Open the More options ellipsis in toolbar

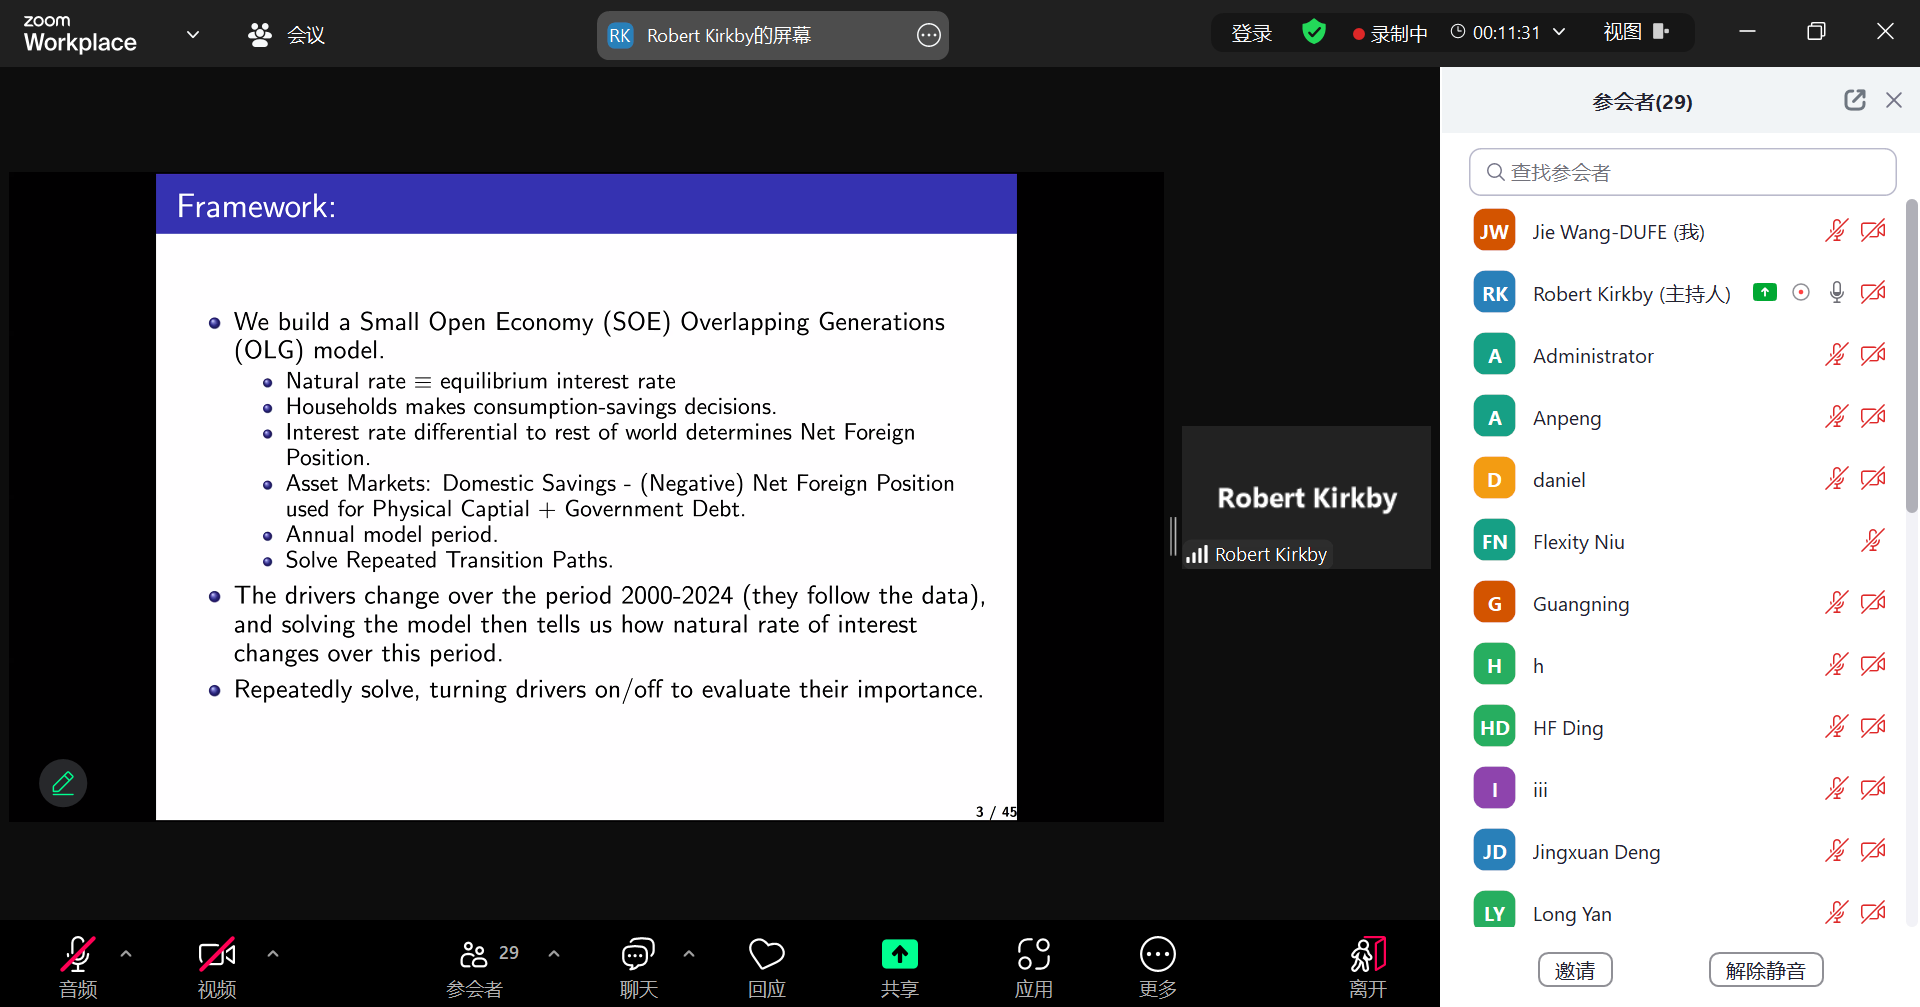pyautogui.click(x=1157, y=955)
